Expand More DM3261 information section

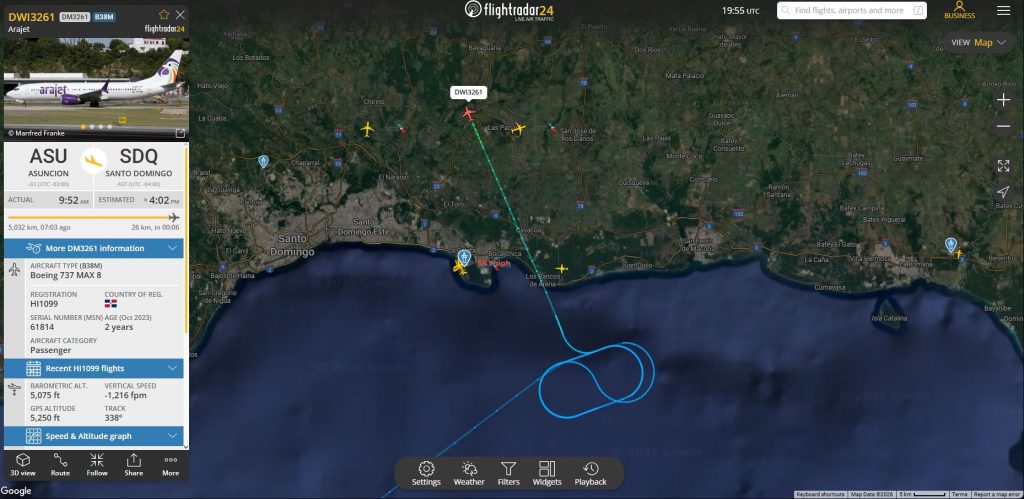[x=94, y=248]
